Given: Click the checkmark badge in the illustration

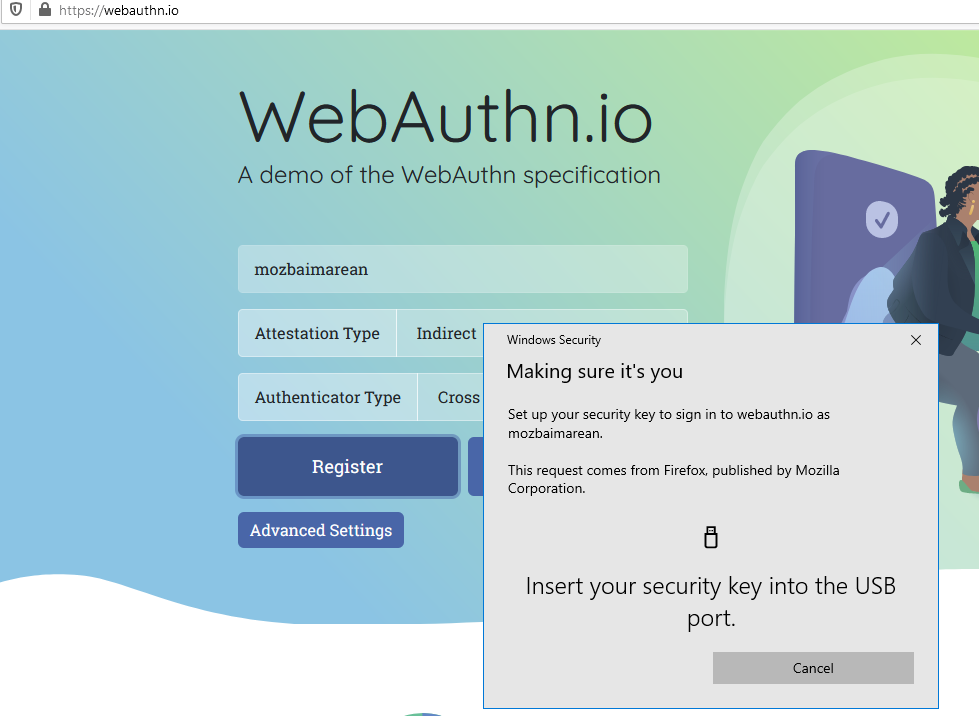Looking at the screenshot, I should [881, 220].
